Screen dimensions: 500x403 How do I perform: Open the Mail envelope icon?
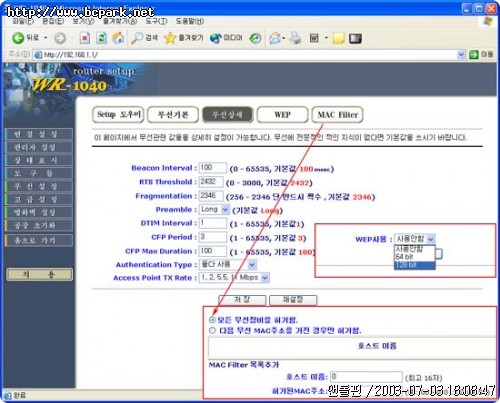[275, 38]
